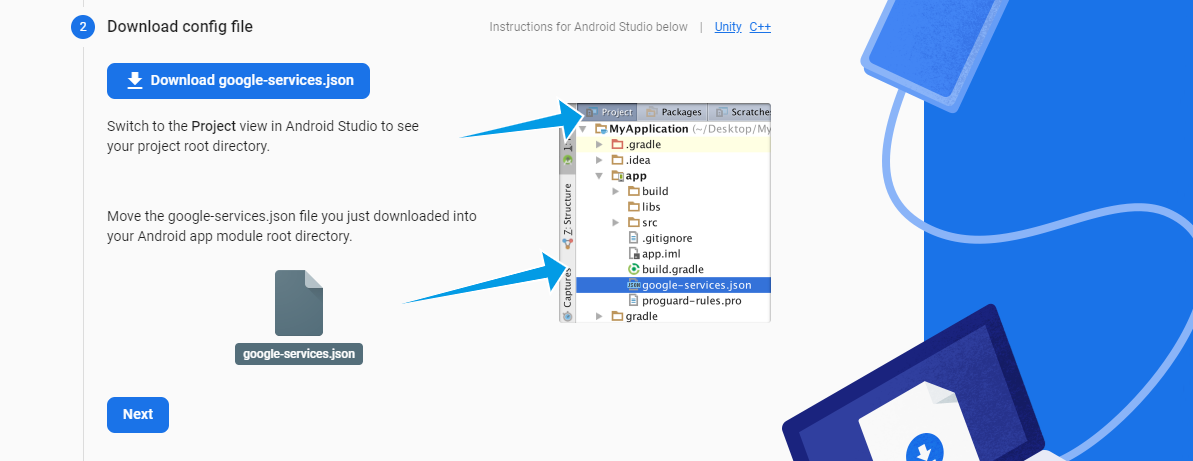
Task: Click the gray google-services.json file icon
Action: [x=299, y=303]
